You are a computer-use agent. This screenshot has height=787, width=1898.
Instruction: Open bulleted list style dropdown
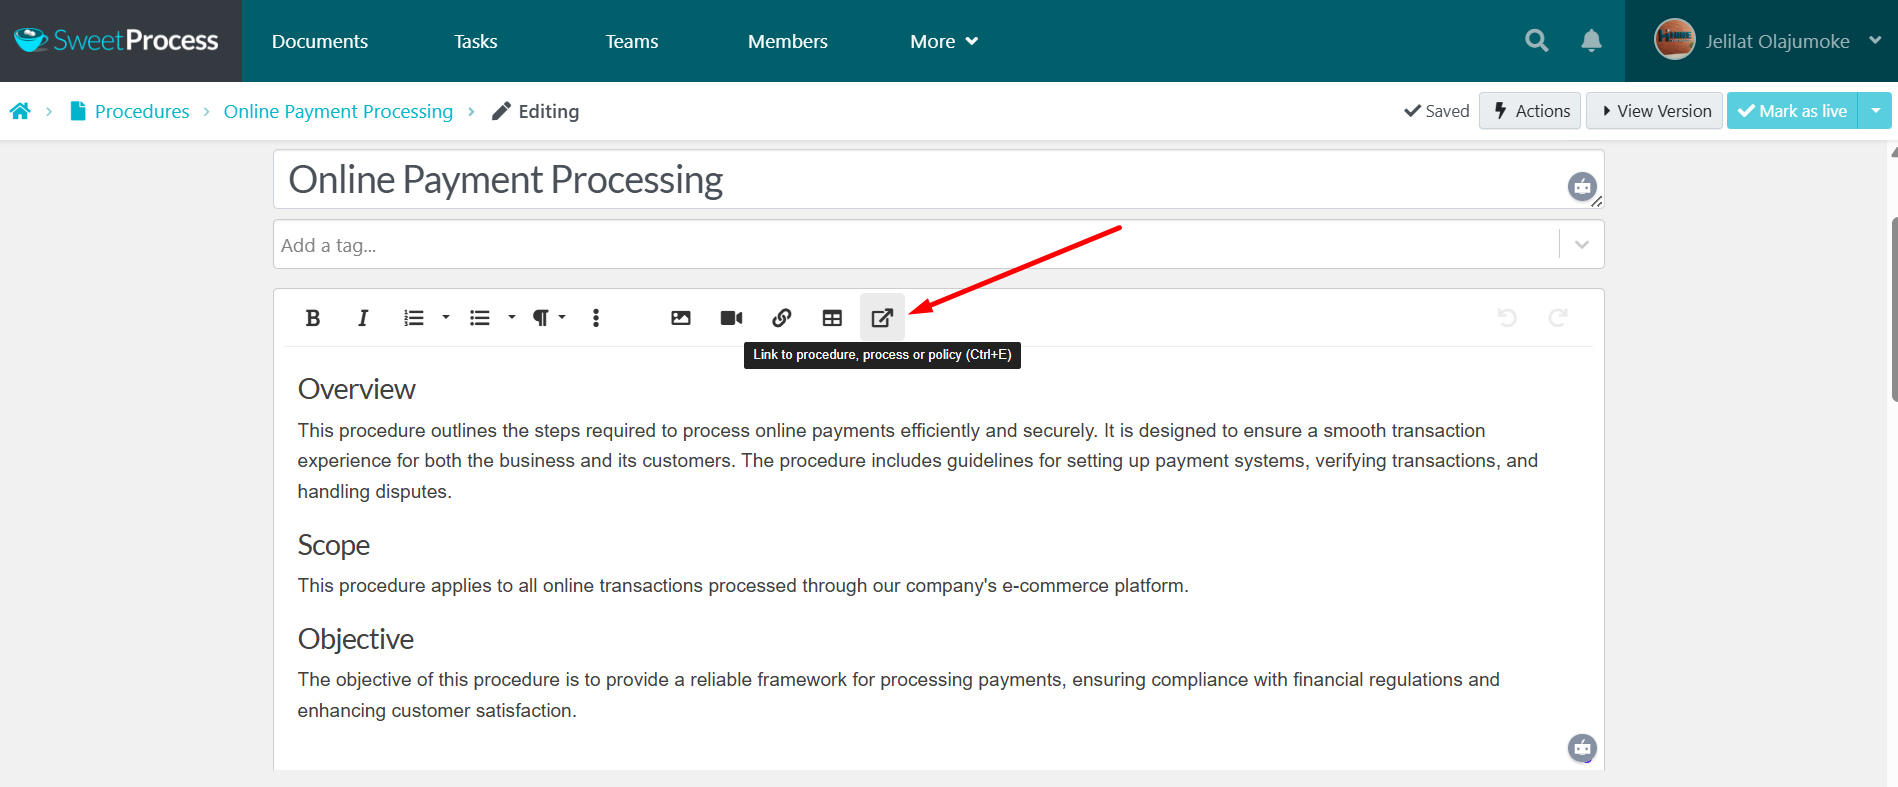click(512, 318)
